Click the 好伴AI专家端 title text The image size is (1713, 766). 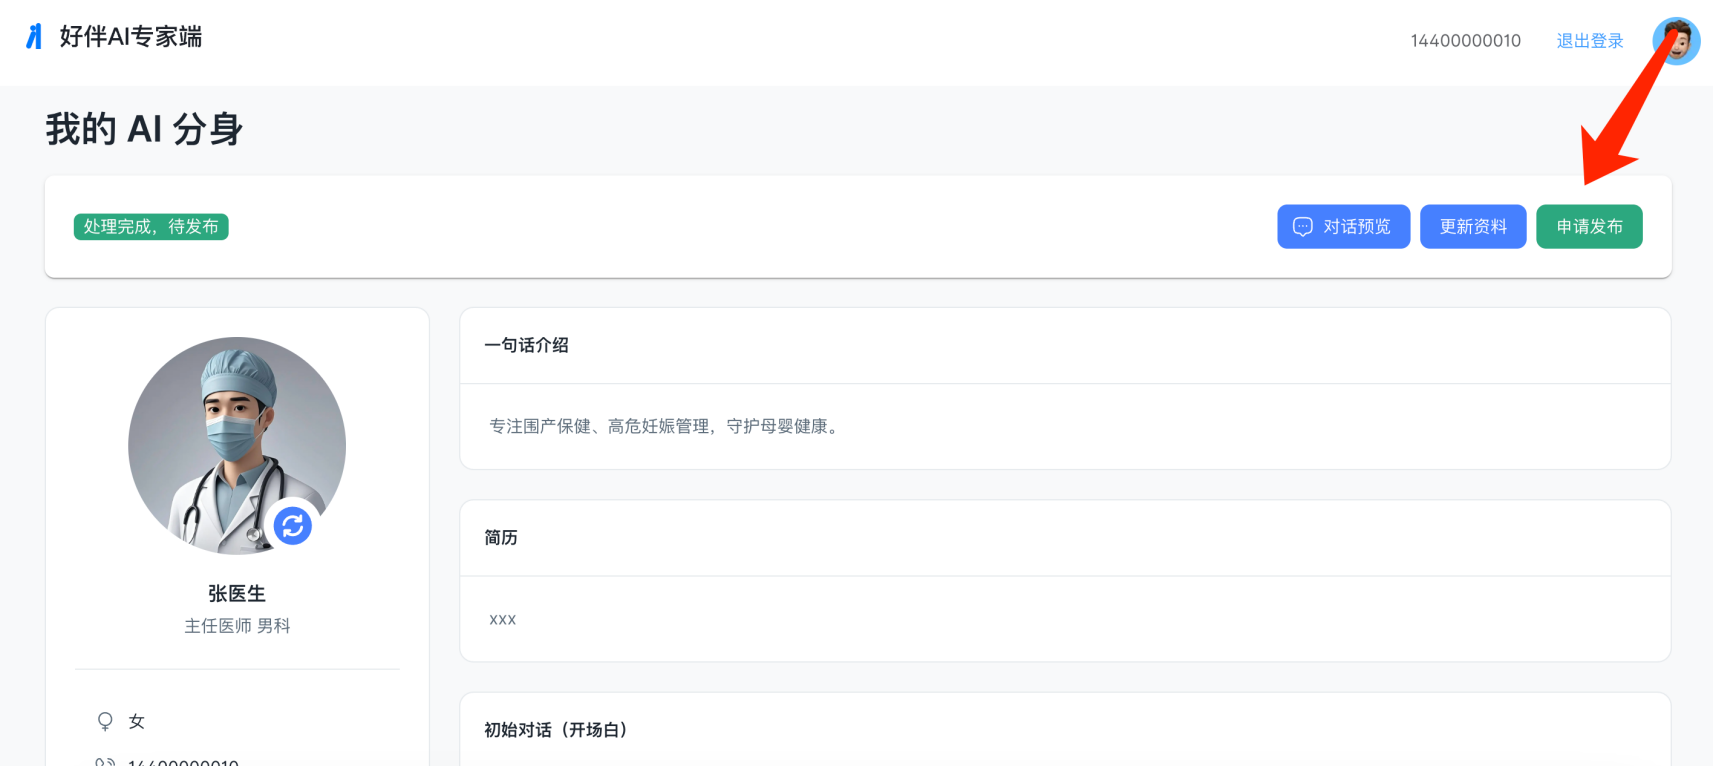click(131, 37)
